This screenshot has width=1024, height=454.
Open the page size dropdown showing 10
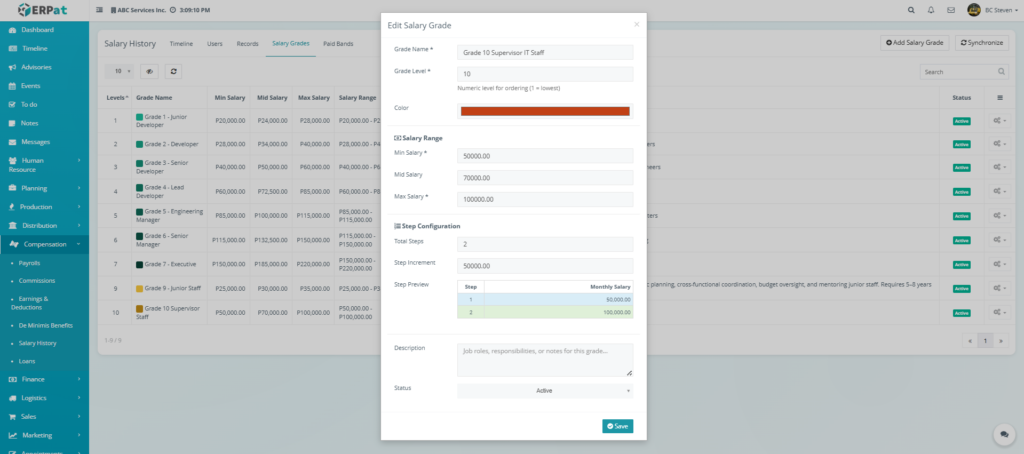coord(121,72)
